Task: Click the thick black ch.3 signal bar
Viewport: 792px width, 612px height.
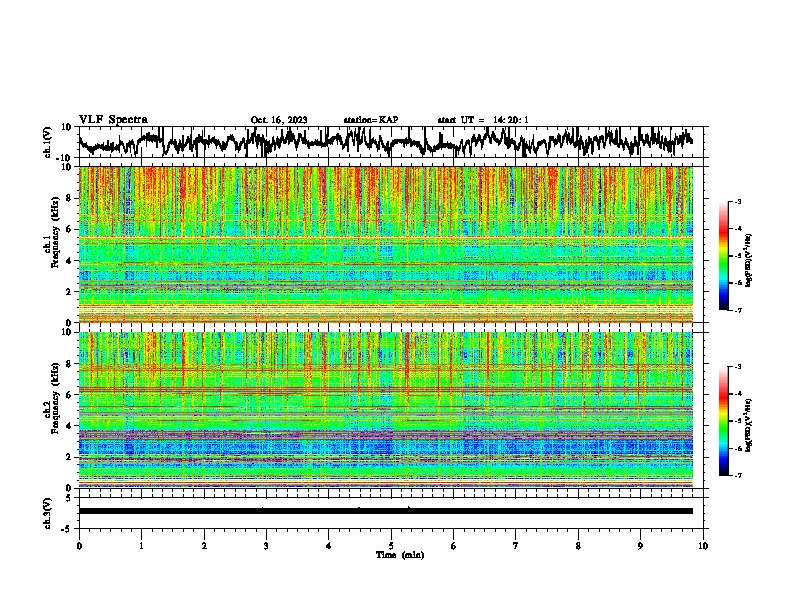Action: tap(385, 511)
